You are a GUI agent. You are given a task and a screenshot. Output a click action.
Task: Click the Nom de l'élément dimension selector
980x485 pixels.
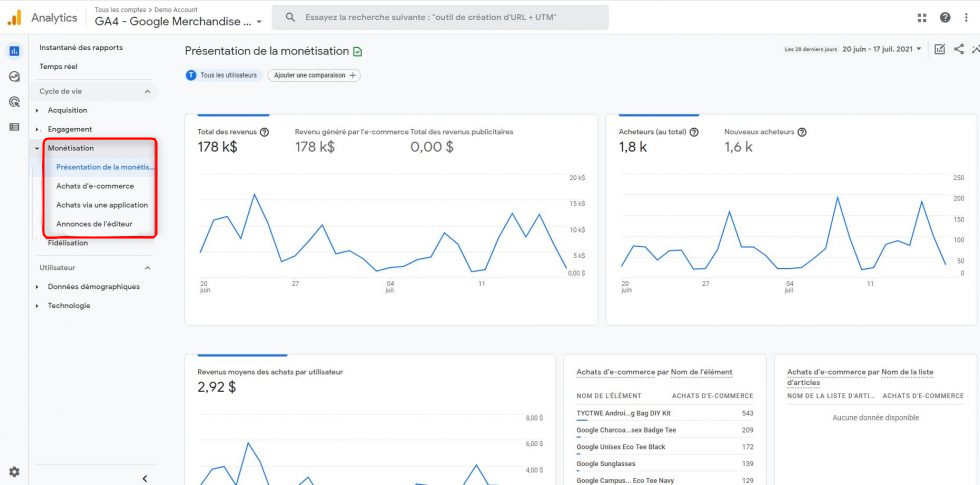coord(701,372)
